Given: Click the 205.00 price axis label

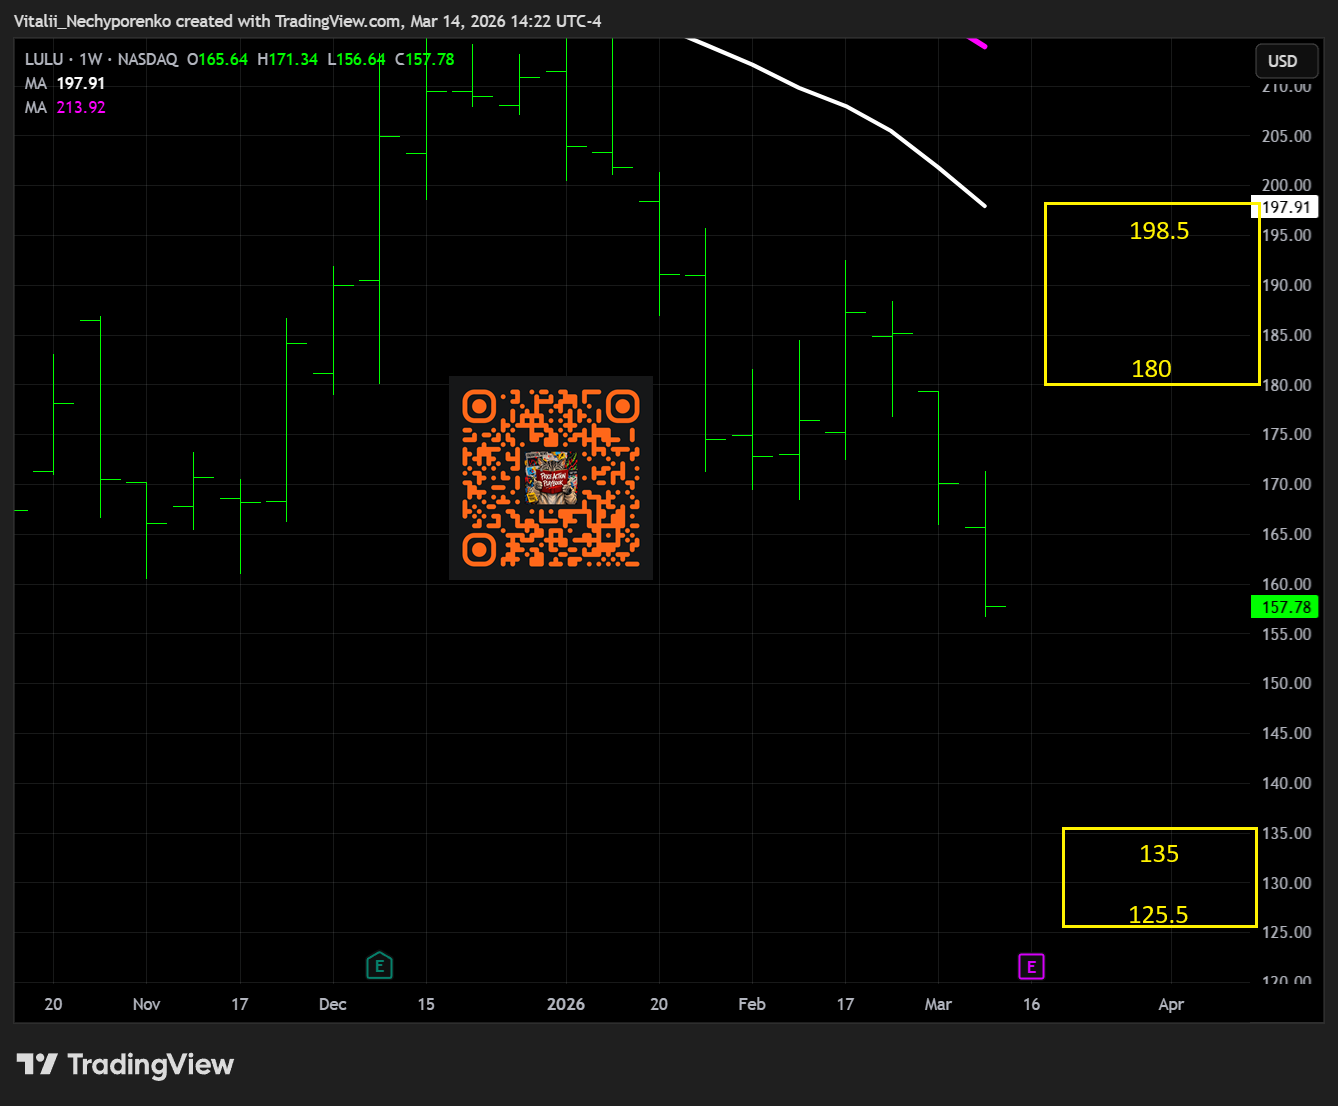Looking at the screenshot, I should coord(1286,136).
